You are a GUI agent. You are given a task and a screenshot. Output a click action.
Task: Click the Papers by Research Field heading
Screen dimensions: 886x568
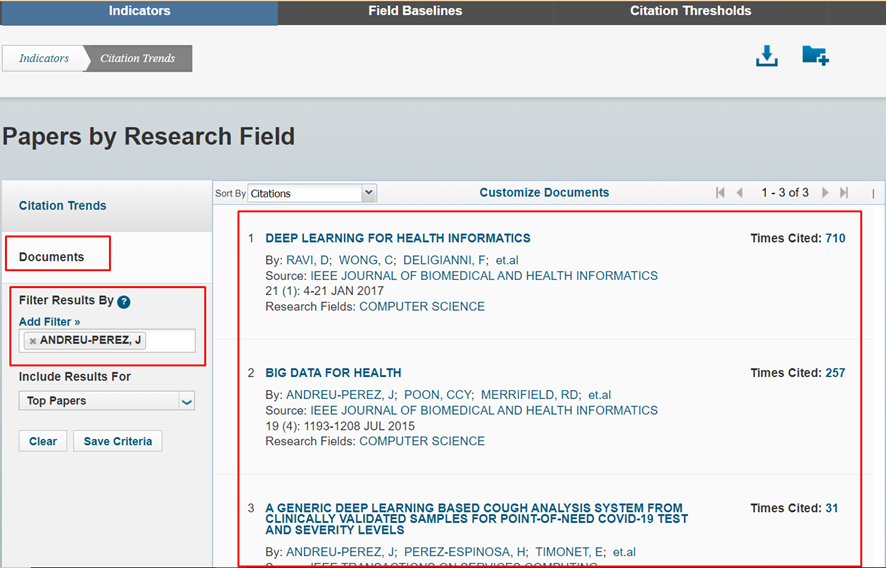point(149,137)
